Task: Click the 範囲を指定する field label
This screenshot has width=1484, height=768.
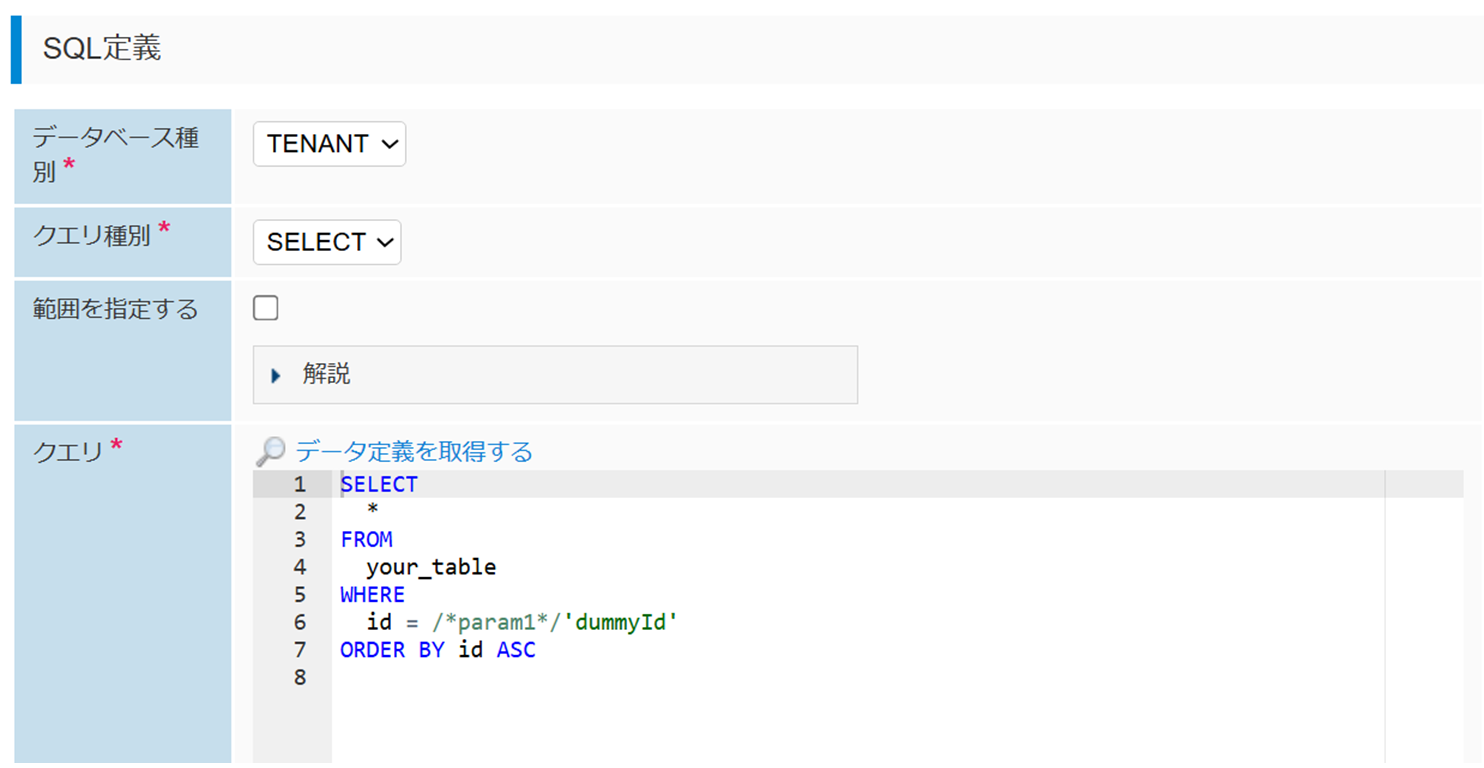Action: tap(116, 310)
